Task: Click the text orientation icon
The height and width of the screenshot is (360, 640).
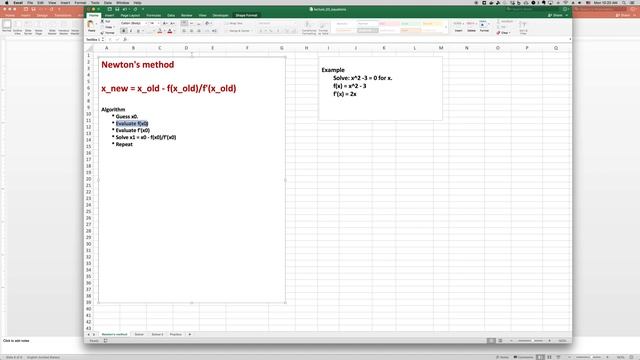Action: (207, 23)
